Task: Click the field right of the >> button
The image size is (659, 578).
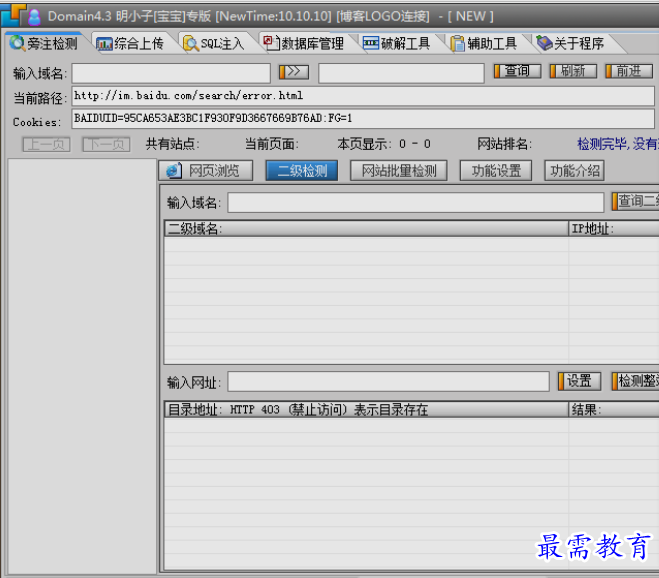Action: coord(401,73)
